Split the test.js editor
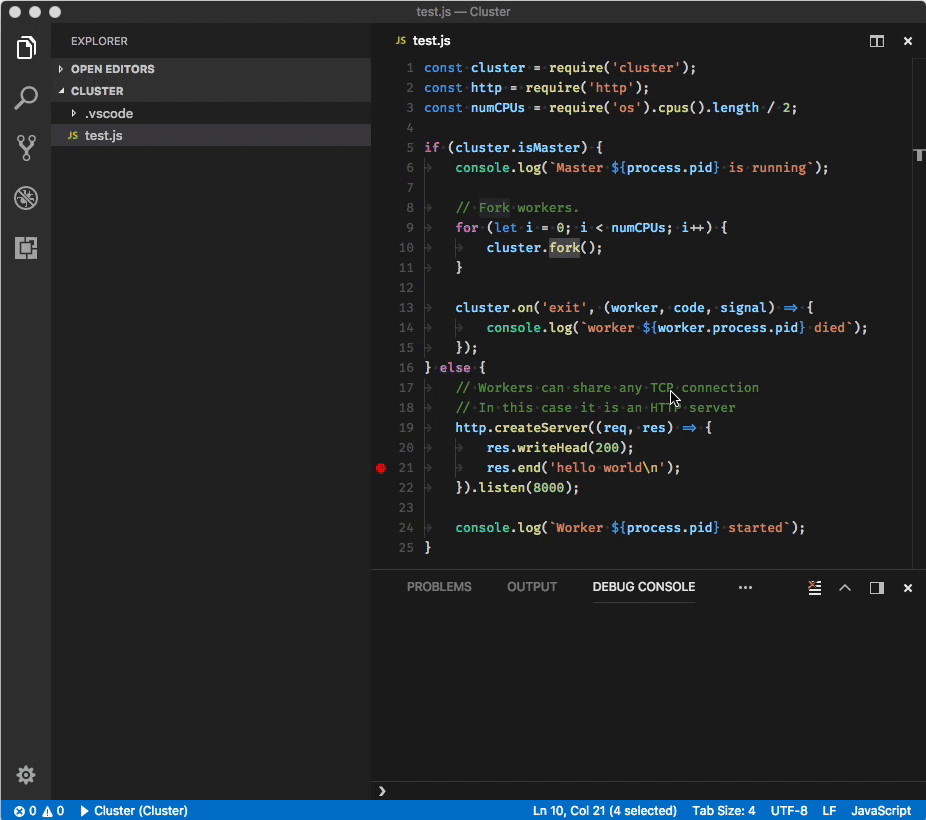This screenshot has width=926, height=820. tap(876, 41)
